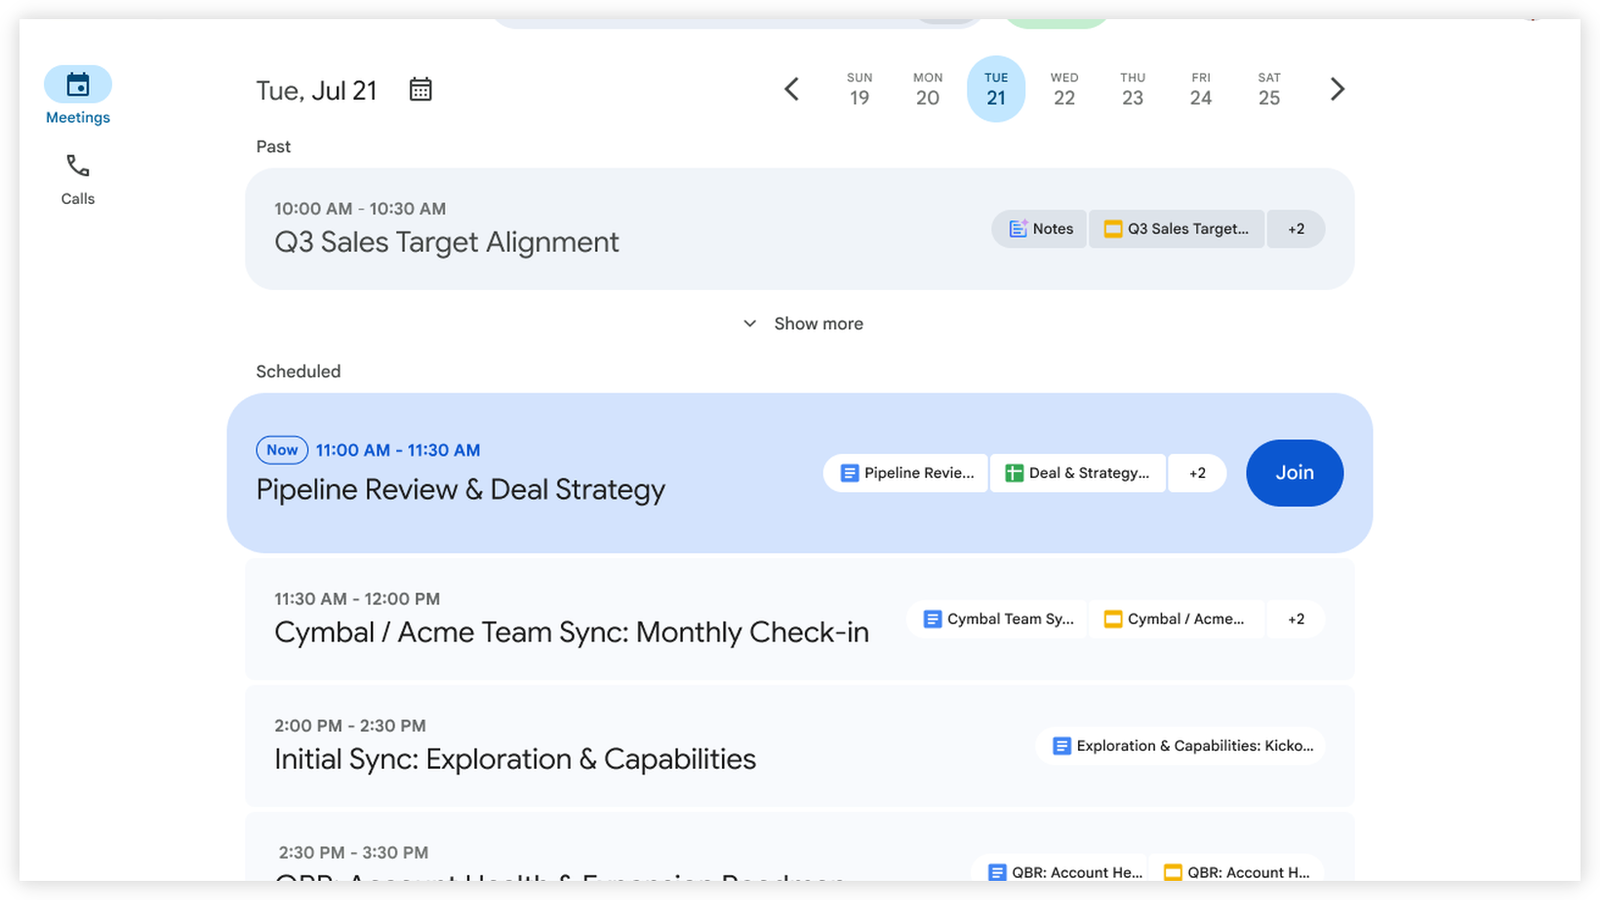Select Thursday 23 in the week strip
This screenshot has height=900, width=1600.
pyautogui.click(x=1133, y=90)
